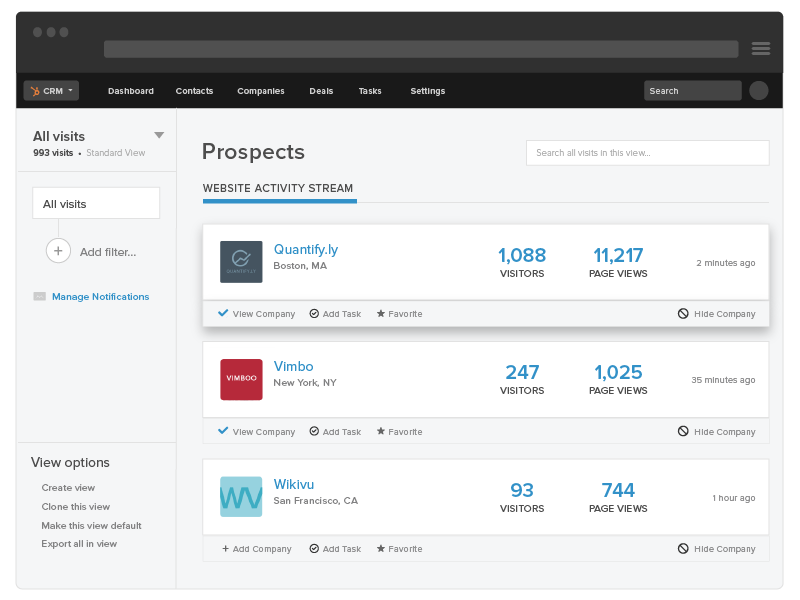The height and width of the screenshot is (600, 800).
Task: Toggle Favorite star on Quantify.ly card
Action: tap(381, 313)
